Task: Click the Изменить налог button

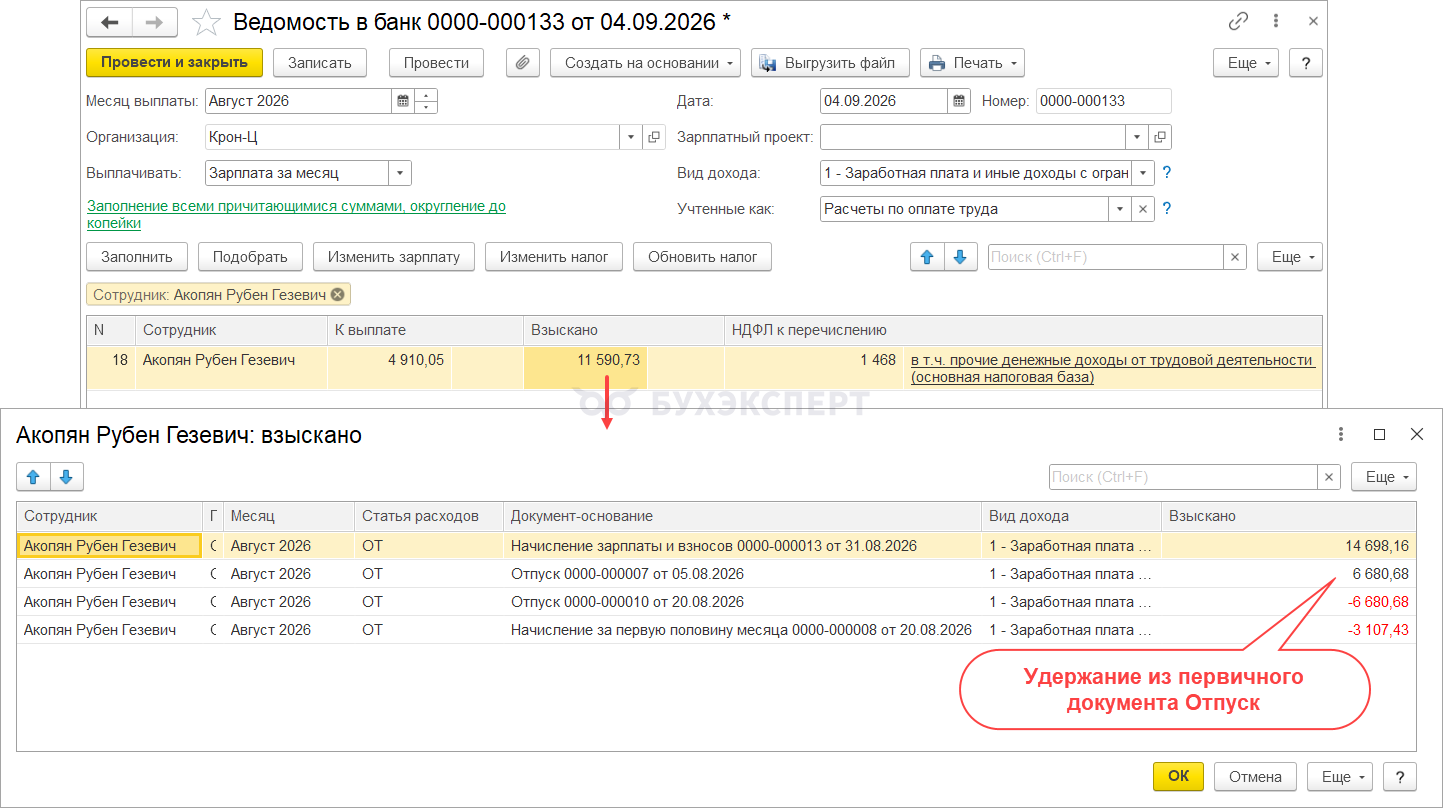Action: [x=554, y=257]
